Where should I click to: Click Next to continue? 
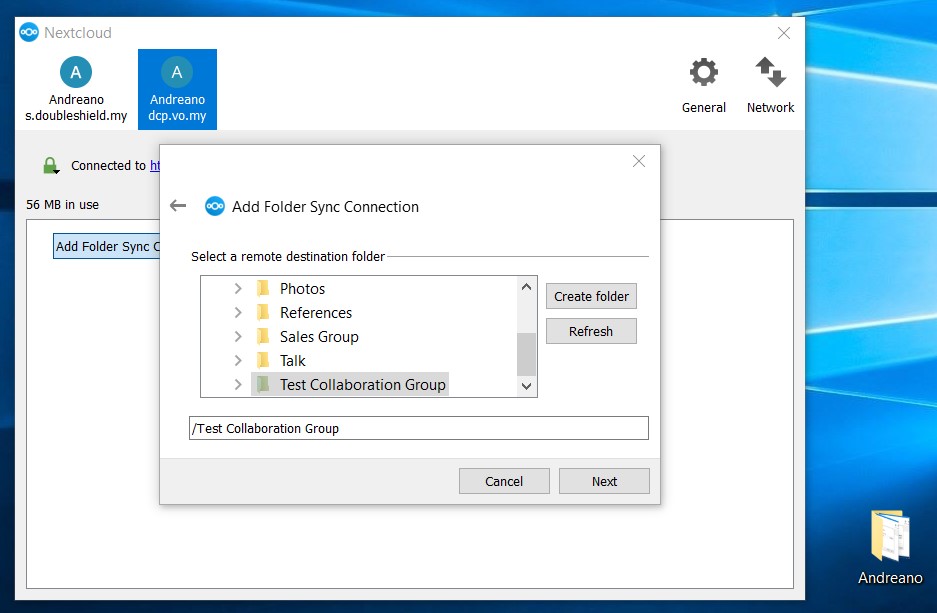coord(604,481)
